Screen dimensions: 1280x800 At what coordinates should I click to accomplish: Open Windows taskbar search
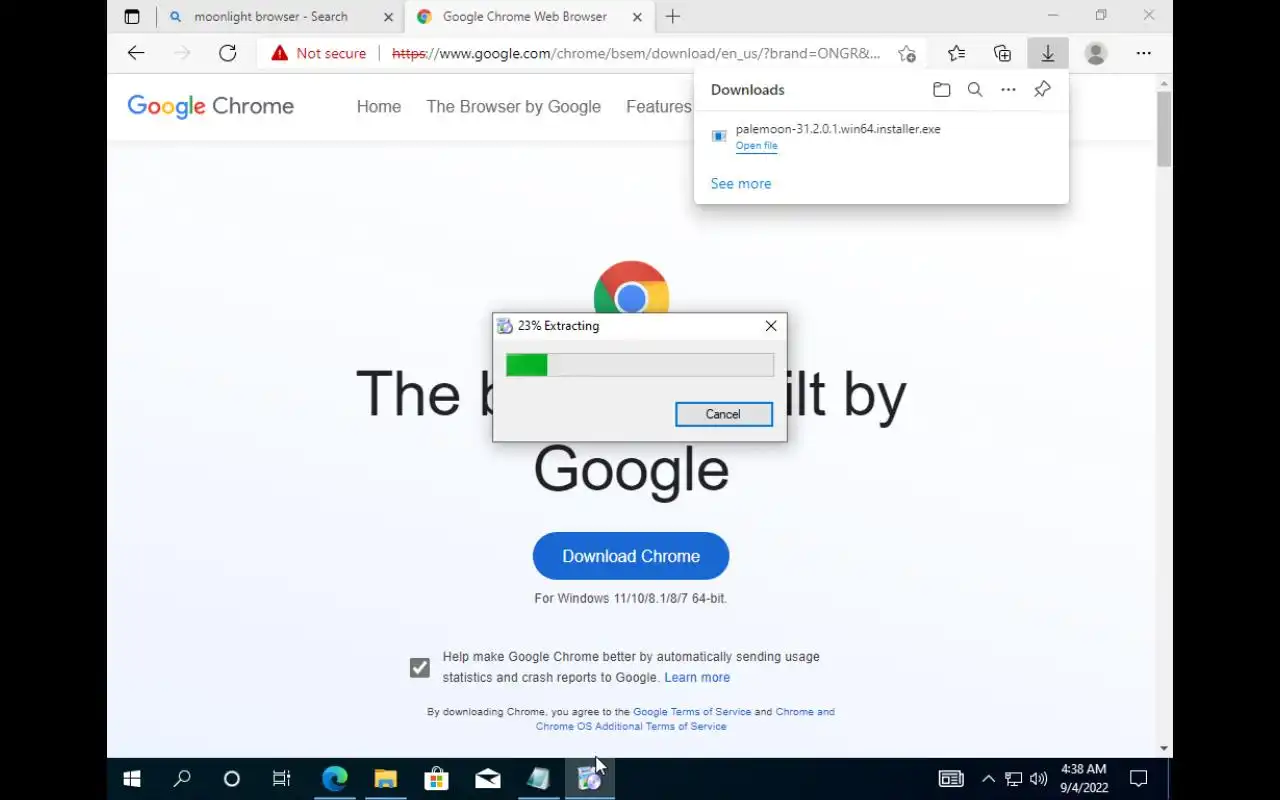182,779
